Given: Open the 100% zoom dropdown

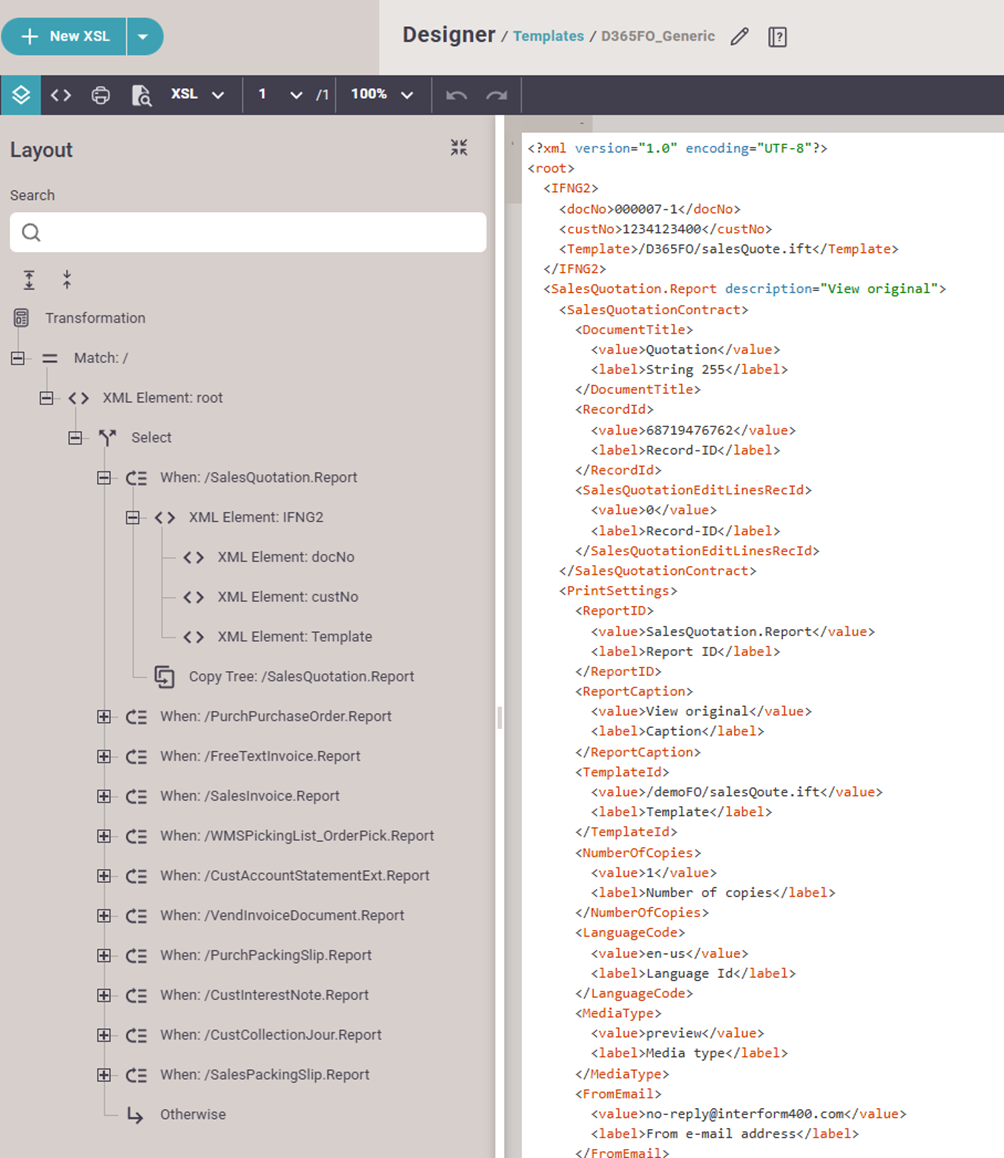Looking at the screenshot, I should coord(381,95).
